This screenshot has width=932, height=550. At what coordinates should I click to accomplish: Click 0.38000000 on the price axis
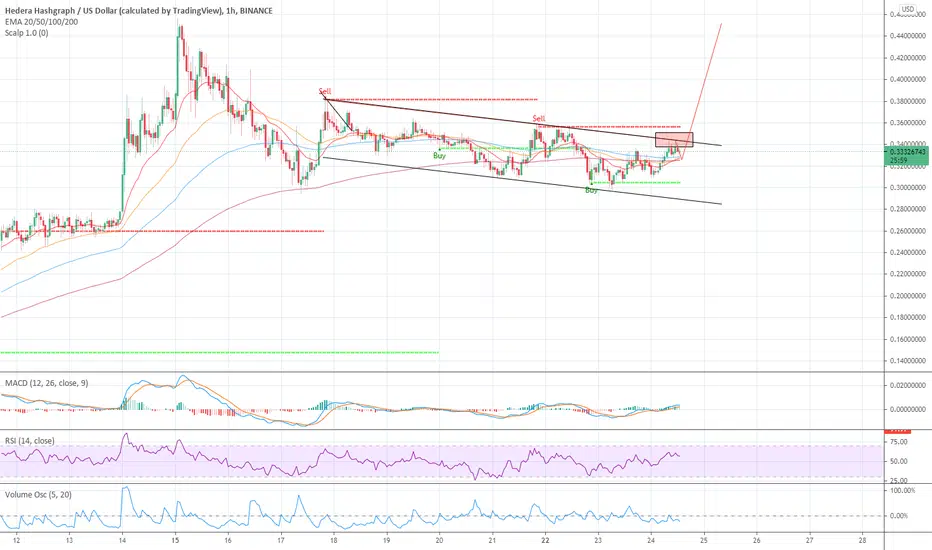(908, 102)
